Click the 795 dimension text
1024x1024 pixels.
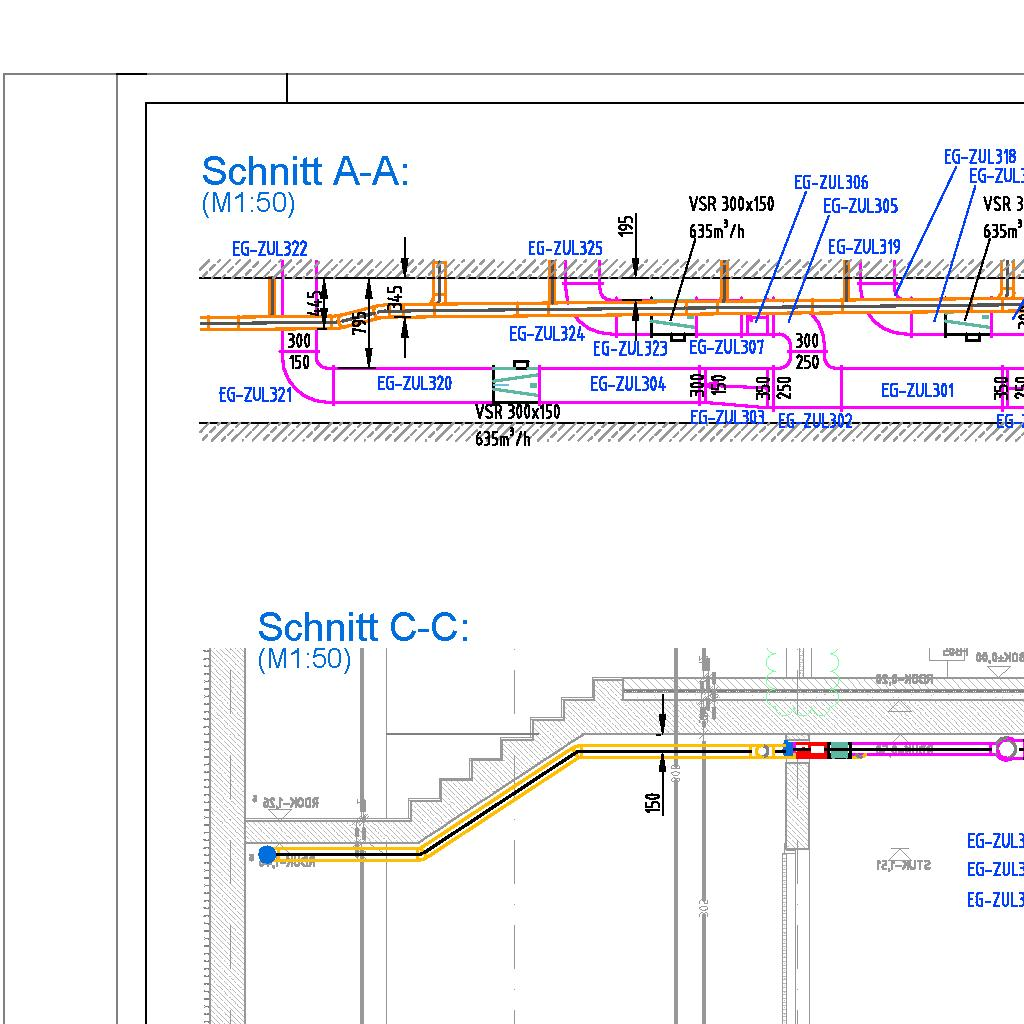pos(359,324)
